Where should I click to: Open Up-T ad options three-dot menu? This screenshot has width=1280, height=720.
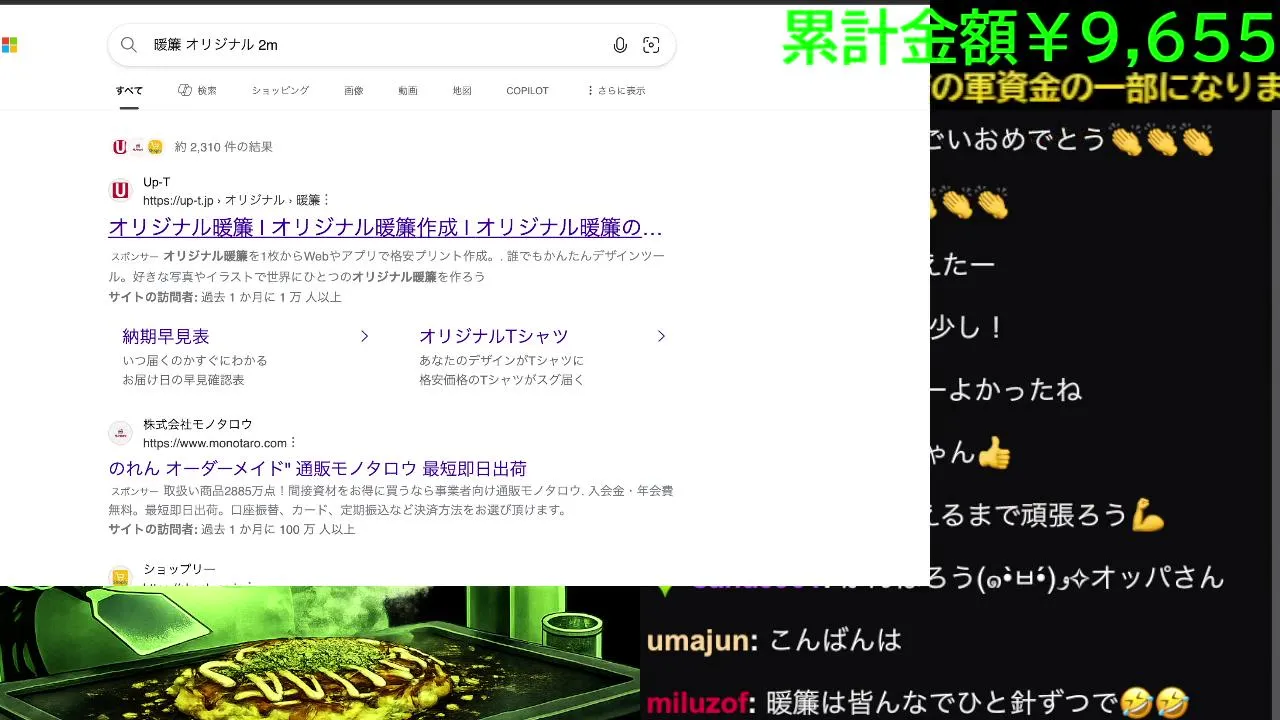(327, 200)
